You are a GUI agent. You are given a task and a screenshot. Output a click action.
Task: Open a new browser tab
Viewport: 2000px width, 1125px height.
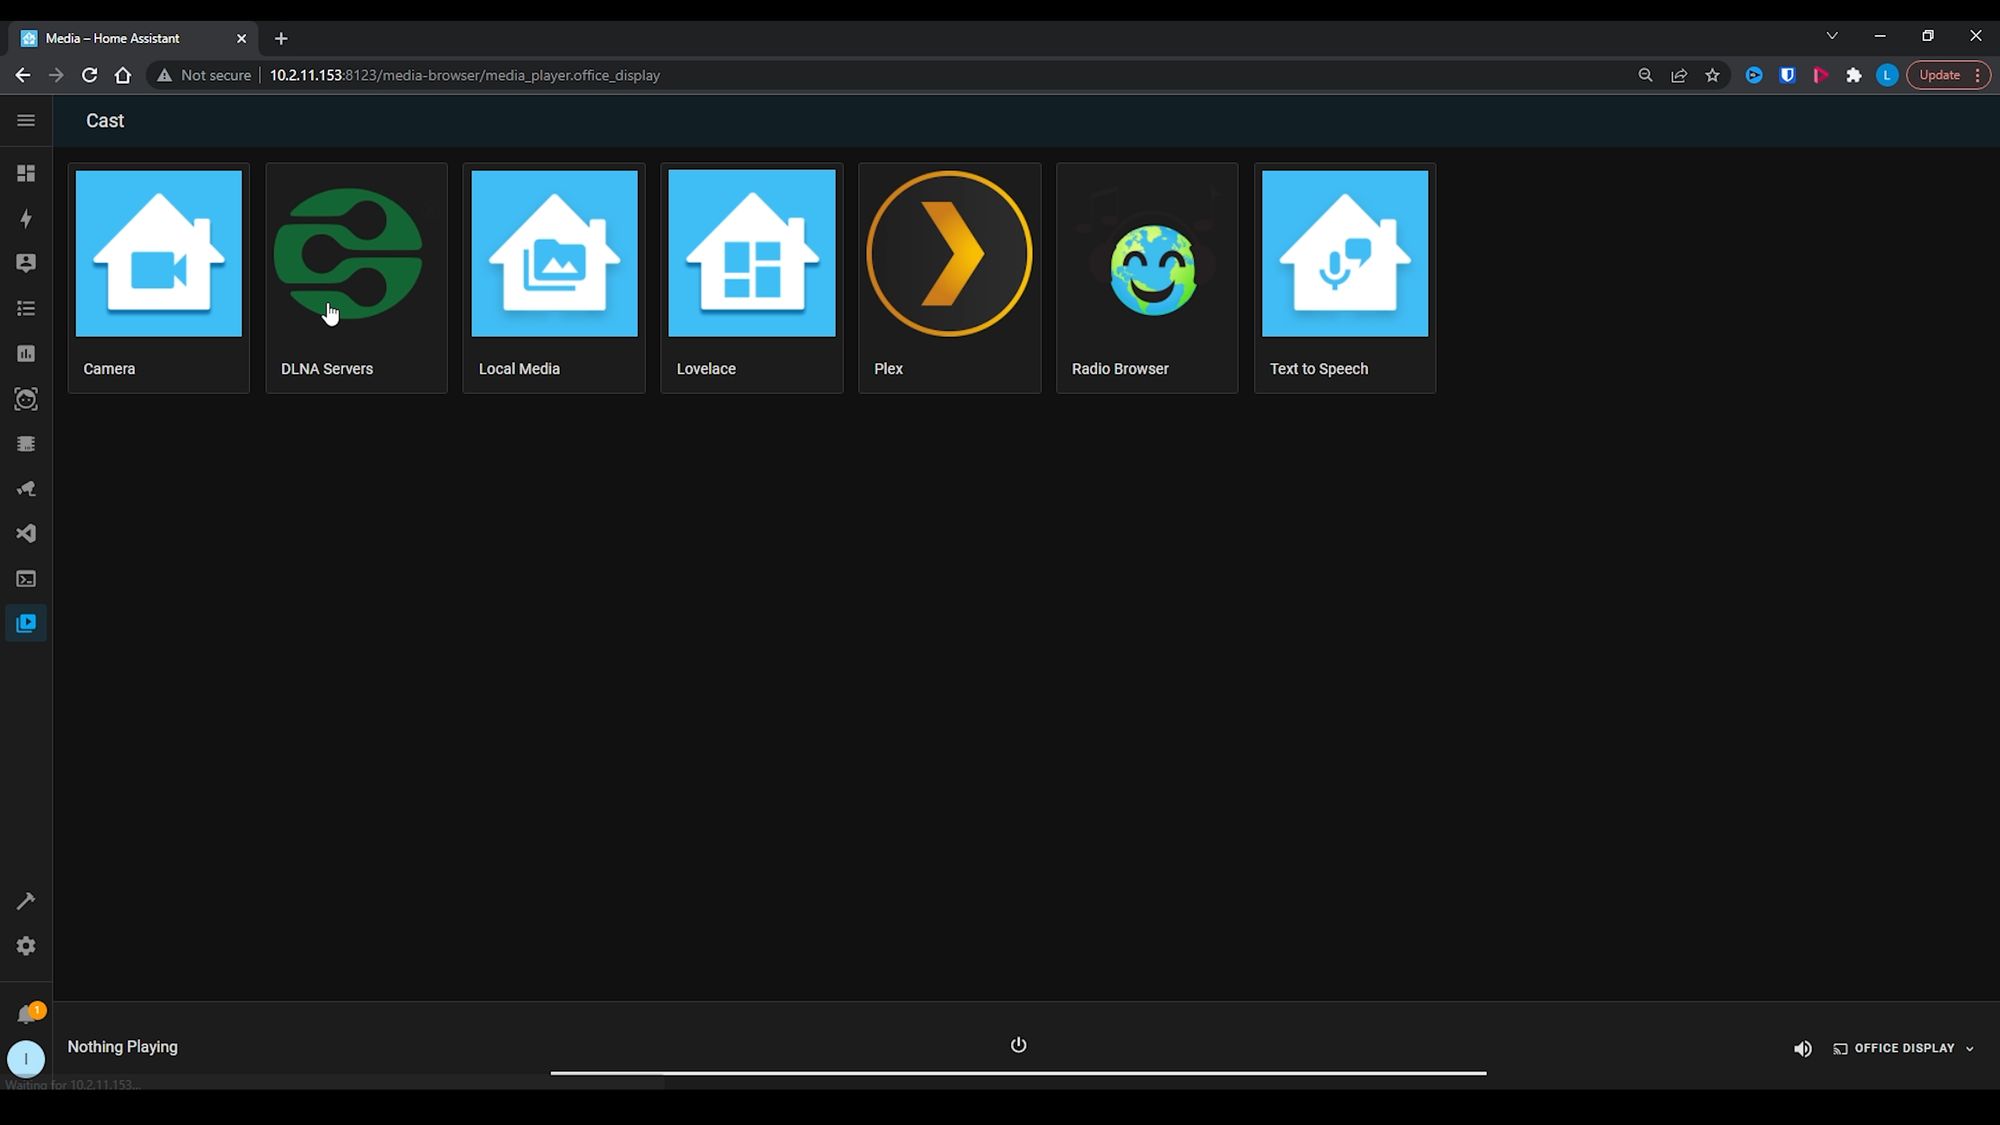281,38
